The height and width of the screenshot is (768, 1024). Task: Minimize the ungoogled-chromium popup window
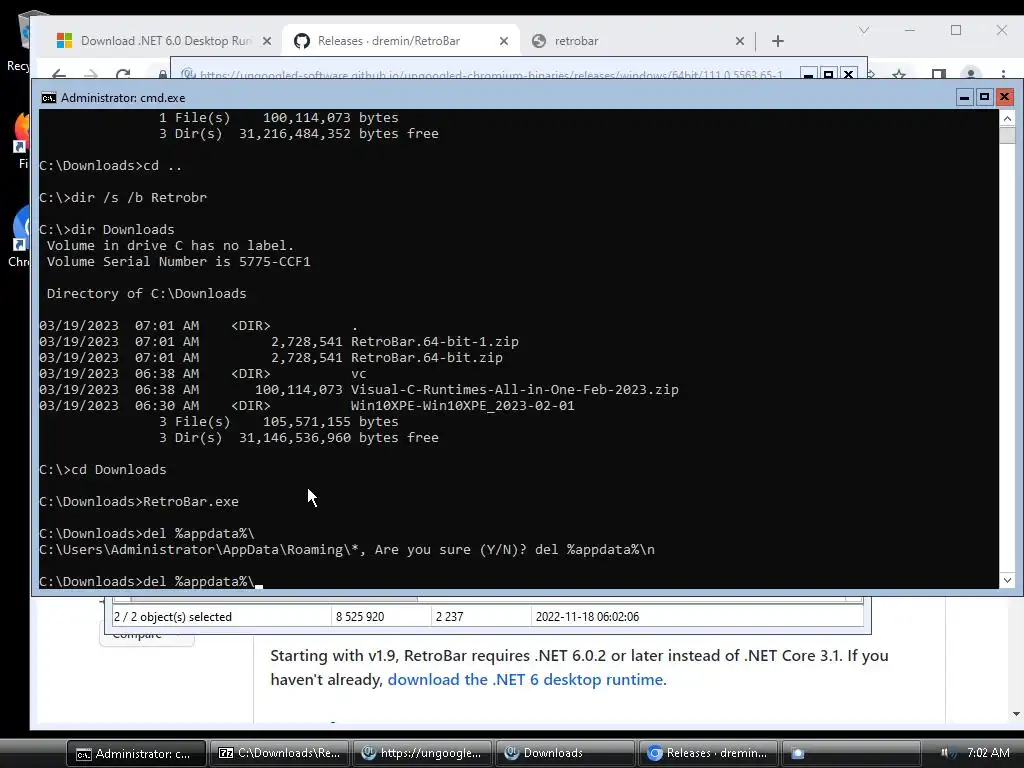[x=808, y=74]
